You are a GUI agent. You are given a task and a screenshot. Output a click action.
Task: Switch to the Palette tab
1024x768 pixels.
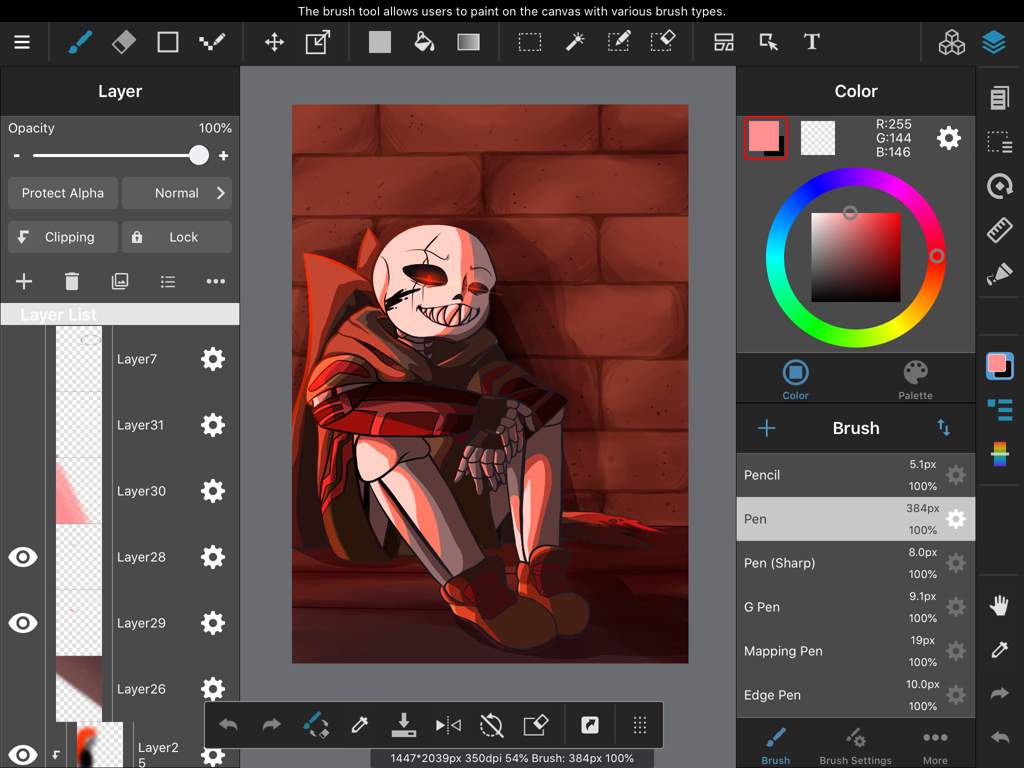point(915,380)
